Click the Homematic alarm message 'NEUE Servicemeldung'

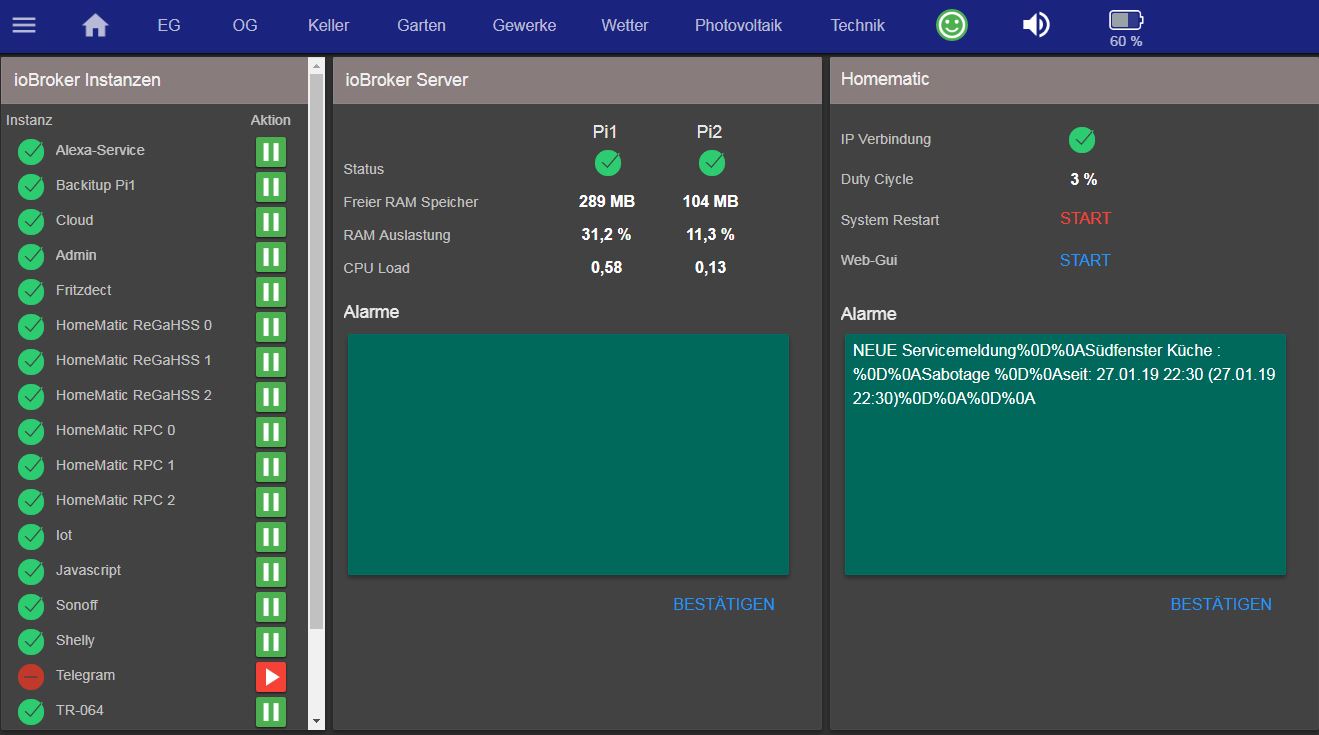(1064, 374)
